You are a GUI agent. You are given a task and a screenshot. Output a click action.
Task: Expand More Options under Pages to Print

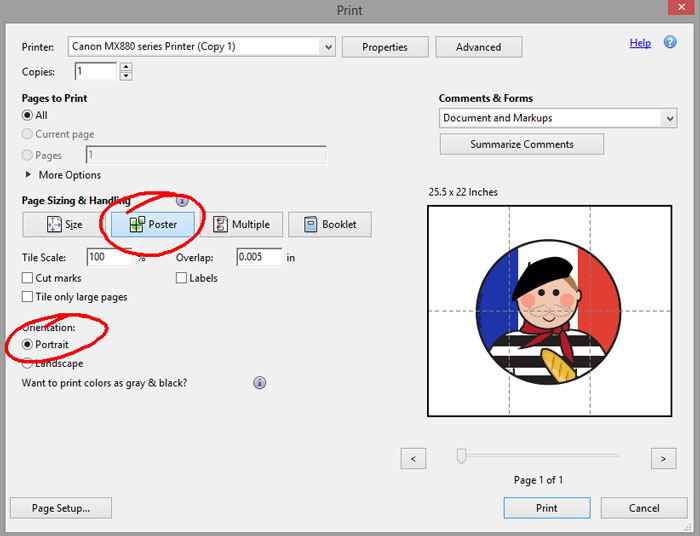pos(28,175)
